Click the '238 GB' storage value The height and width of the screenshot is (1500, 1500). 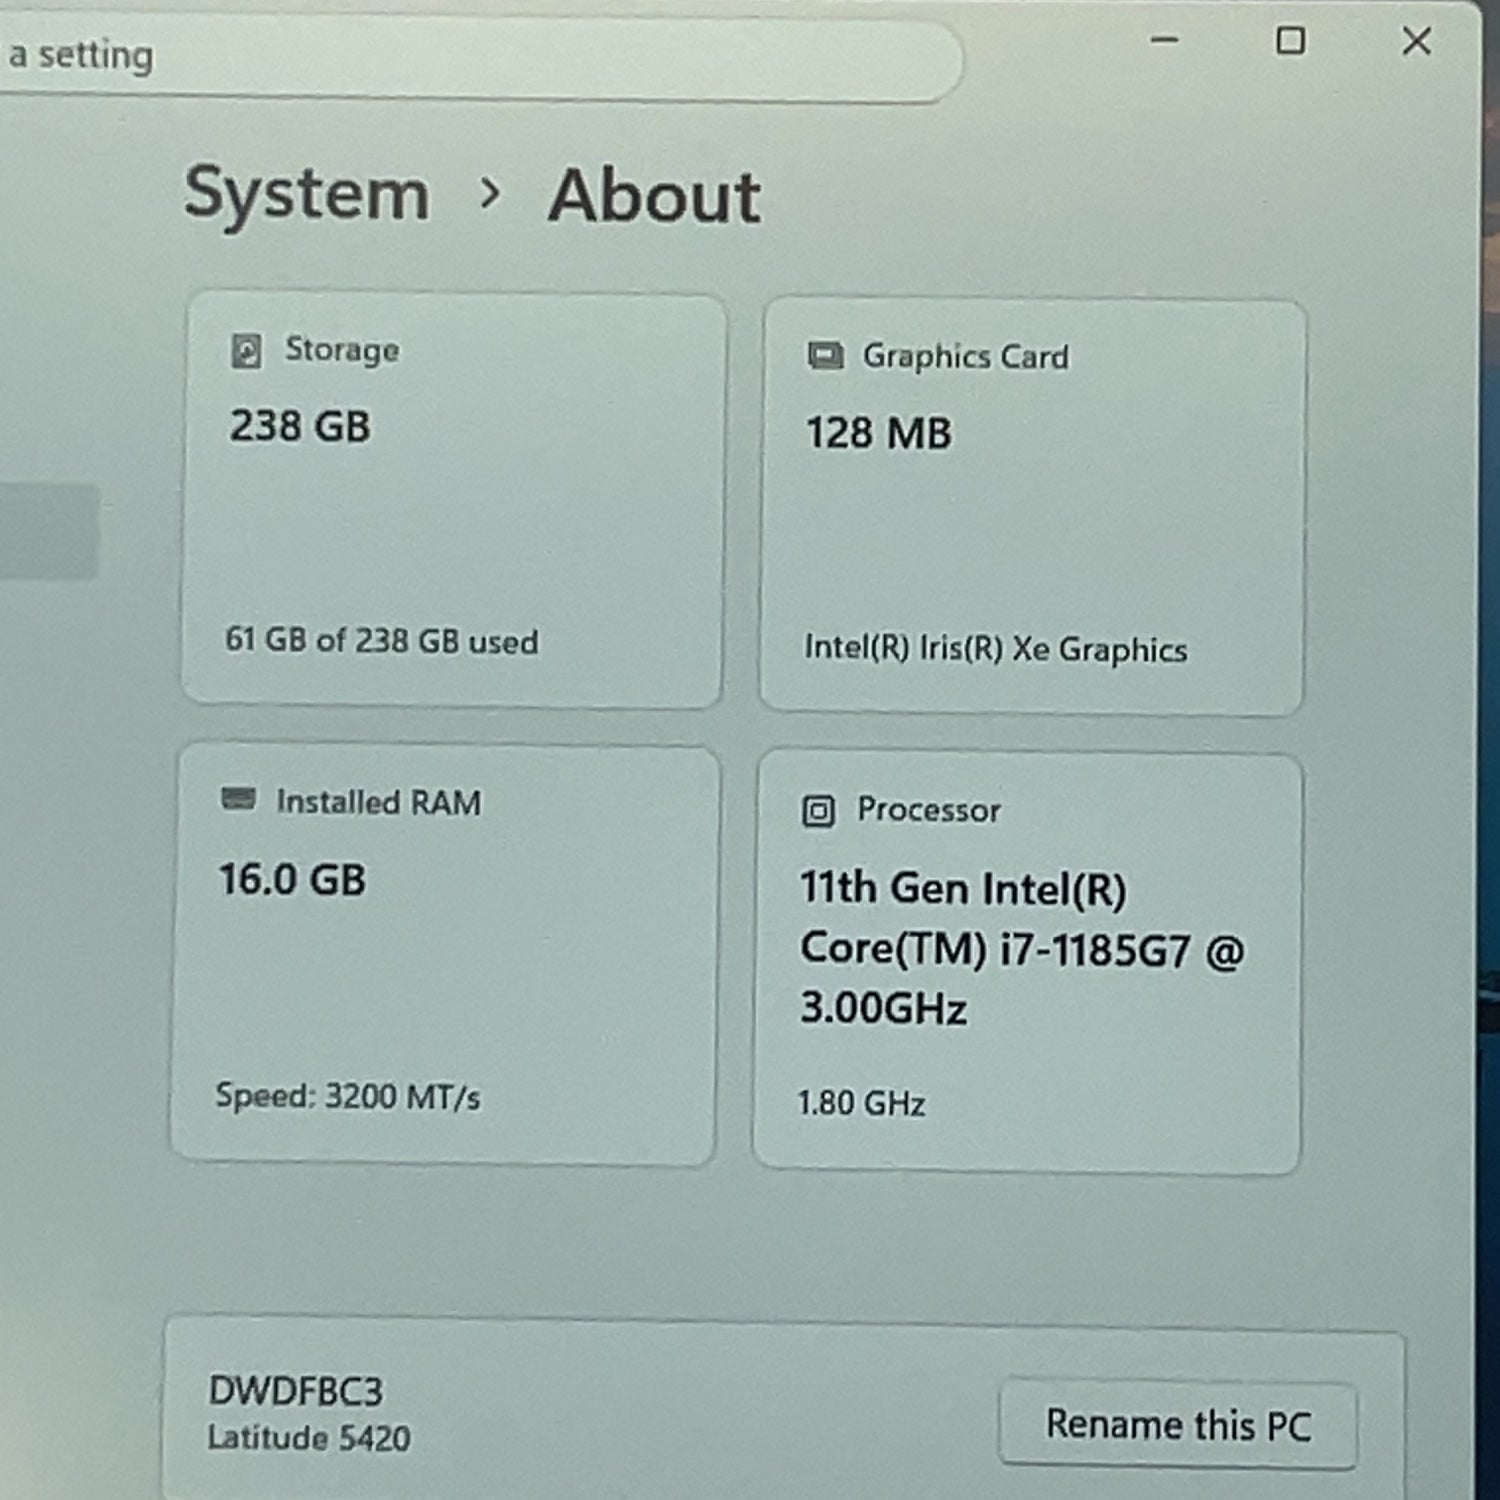pos(300,426)
